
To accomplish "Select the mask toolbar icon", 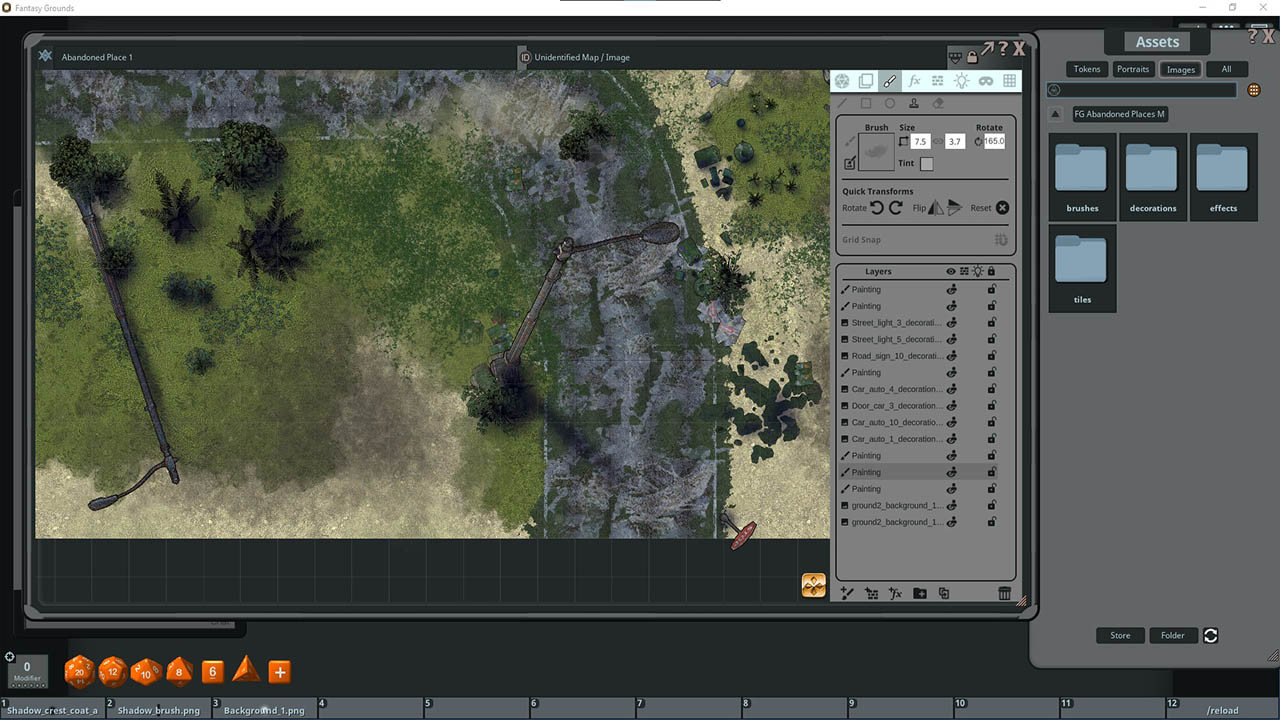I will 986,81.
